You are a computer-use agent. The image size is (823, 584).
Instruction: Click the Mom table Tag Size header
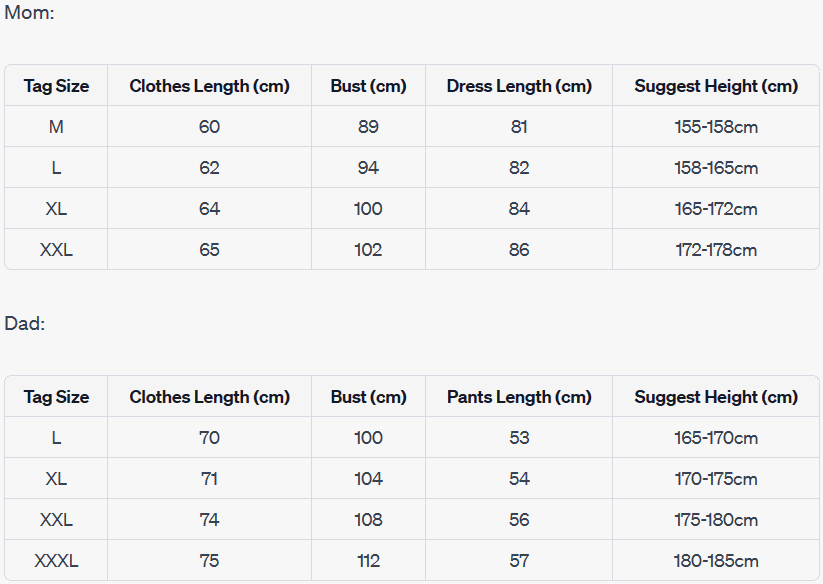click(x=56, y=86)
